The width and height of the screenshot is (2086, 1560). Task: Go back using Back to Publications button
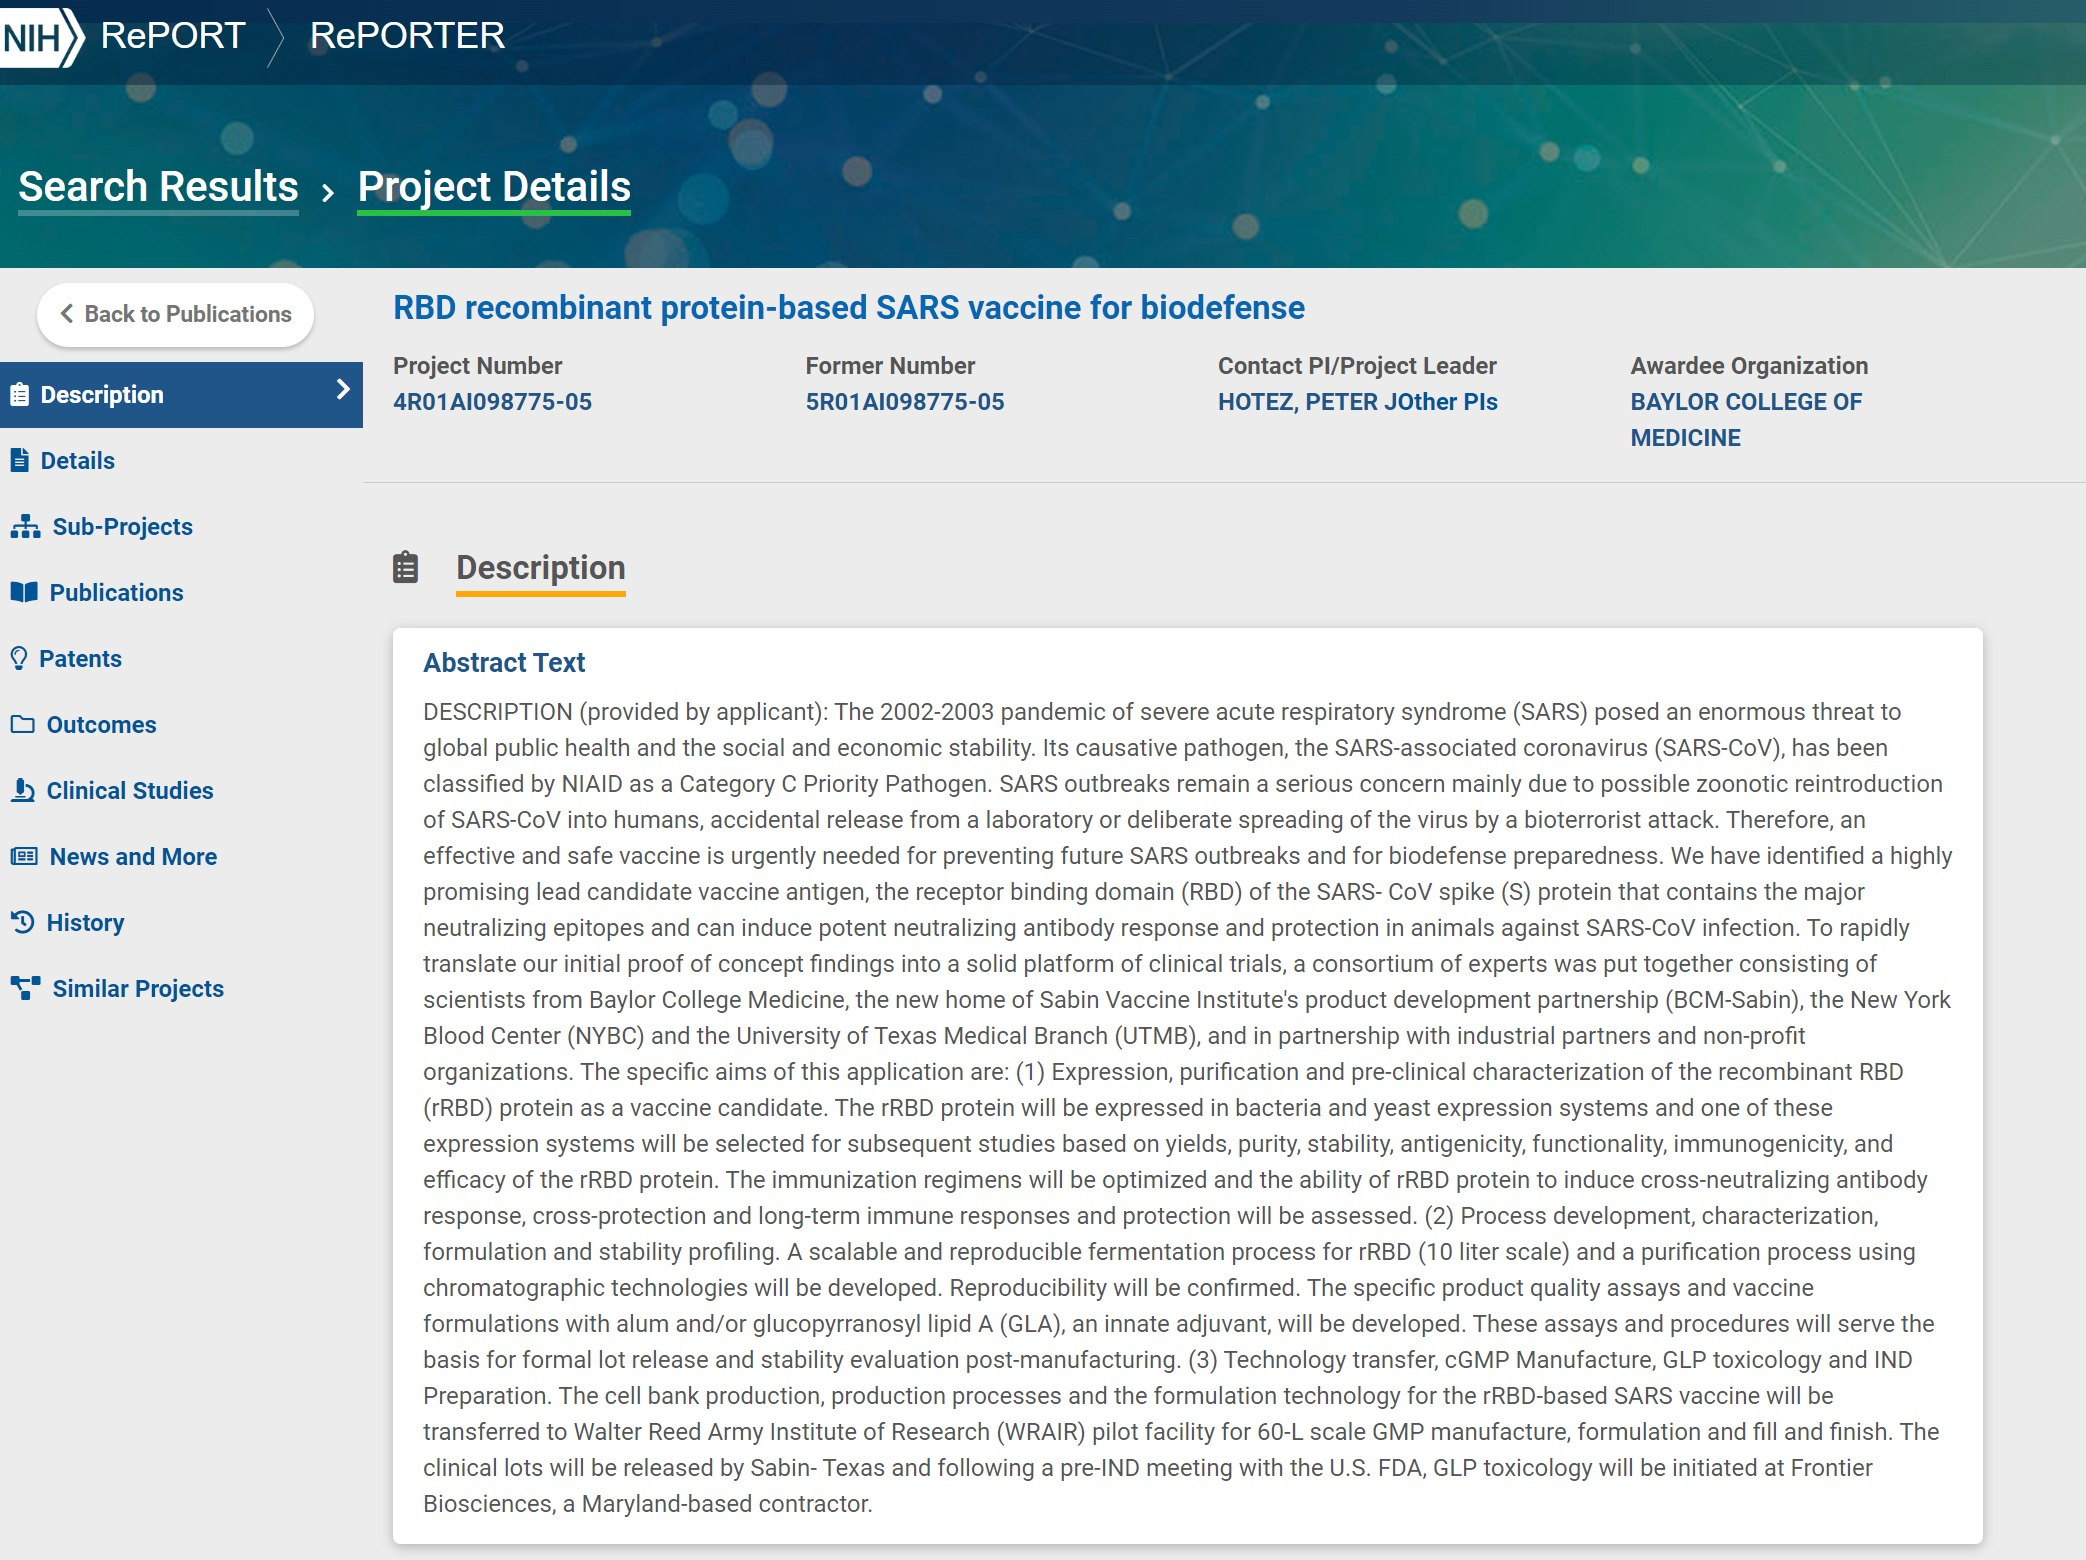[175, 314]
